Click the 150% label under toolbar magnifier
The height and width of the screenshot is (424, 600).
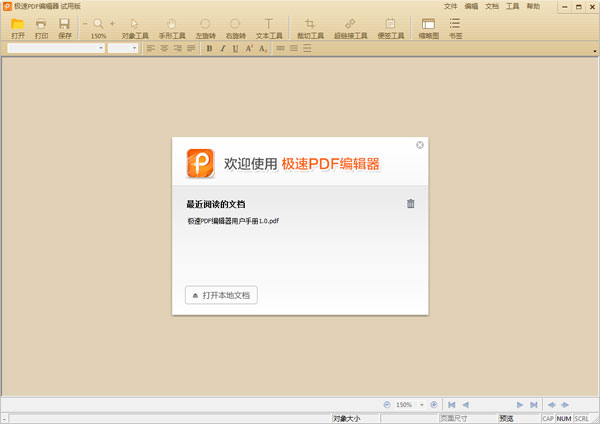pyautogui.click(x=98, y=36)
